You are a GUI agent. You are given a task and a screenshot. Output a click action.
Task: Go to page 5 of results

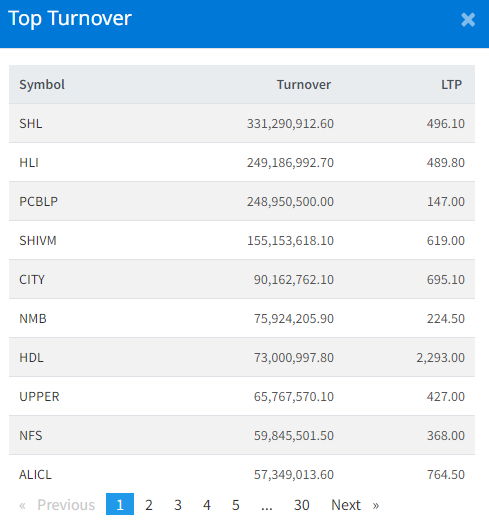click(236, 505)
